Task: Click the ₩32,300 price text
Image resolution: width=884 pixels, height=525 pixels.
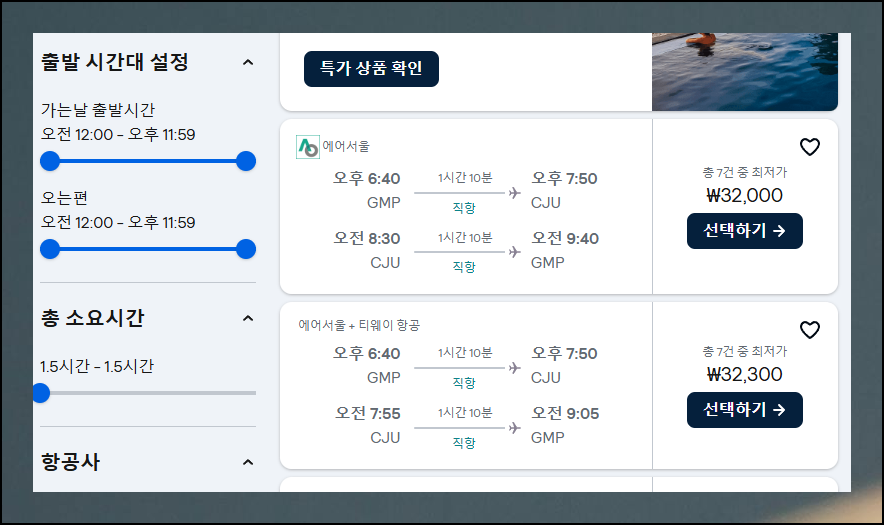Action: coord(744,374)
